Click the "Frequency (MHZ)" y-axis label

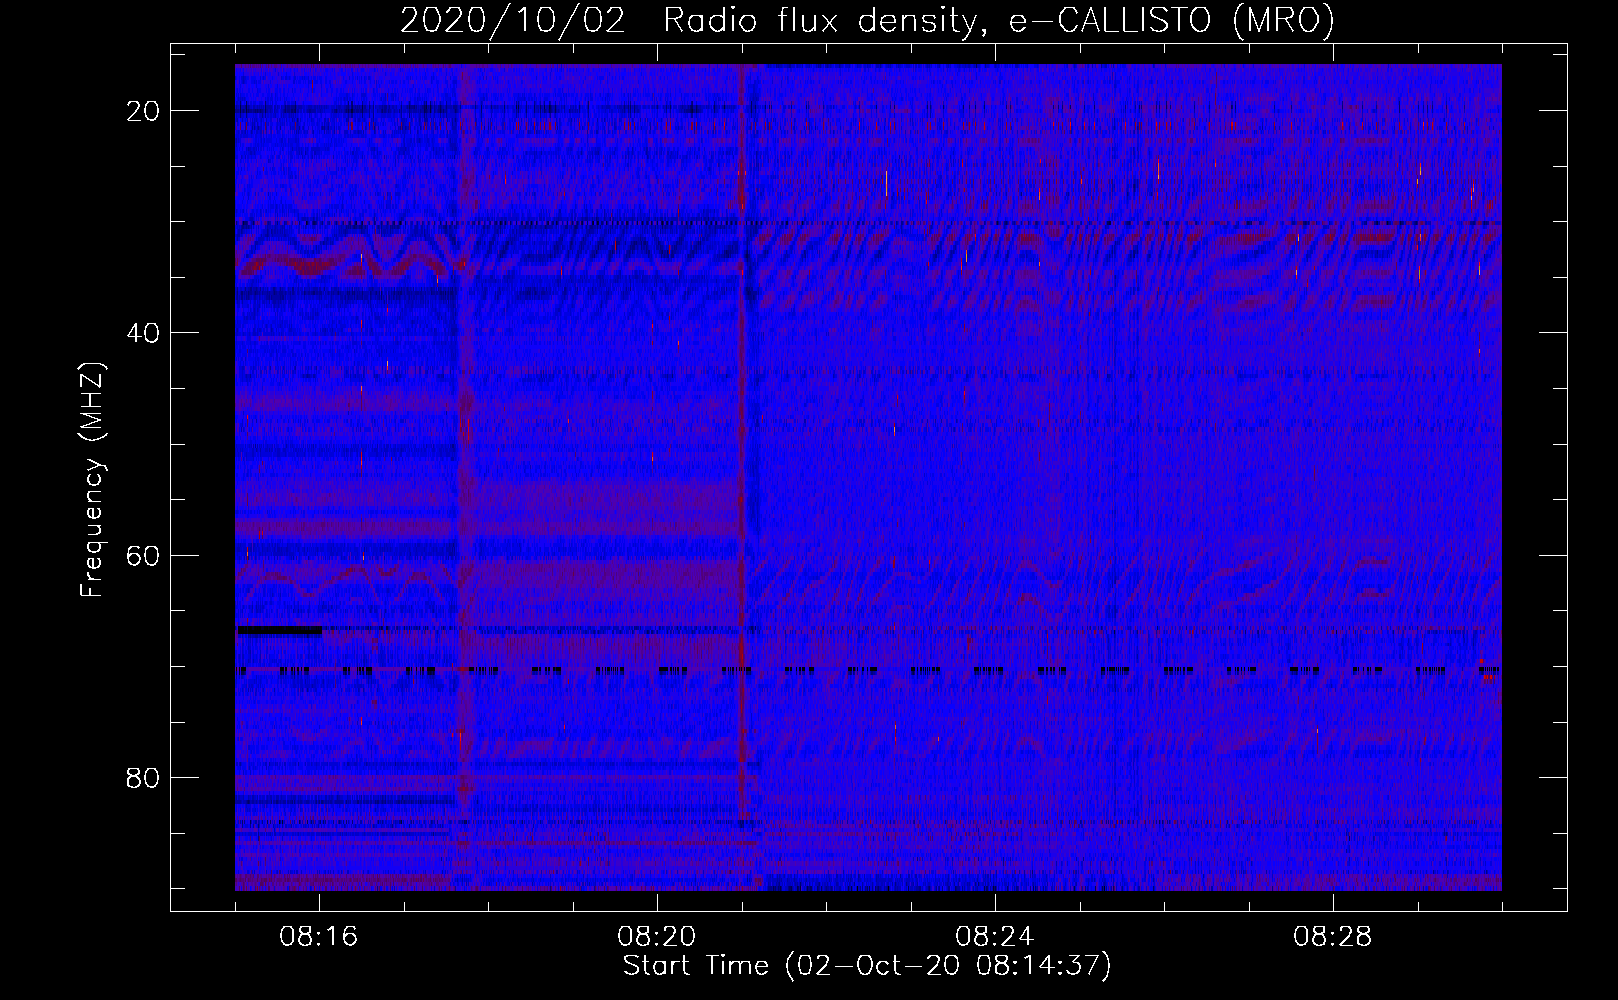click(92, 480)
